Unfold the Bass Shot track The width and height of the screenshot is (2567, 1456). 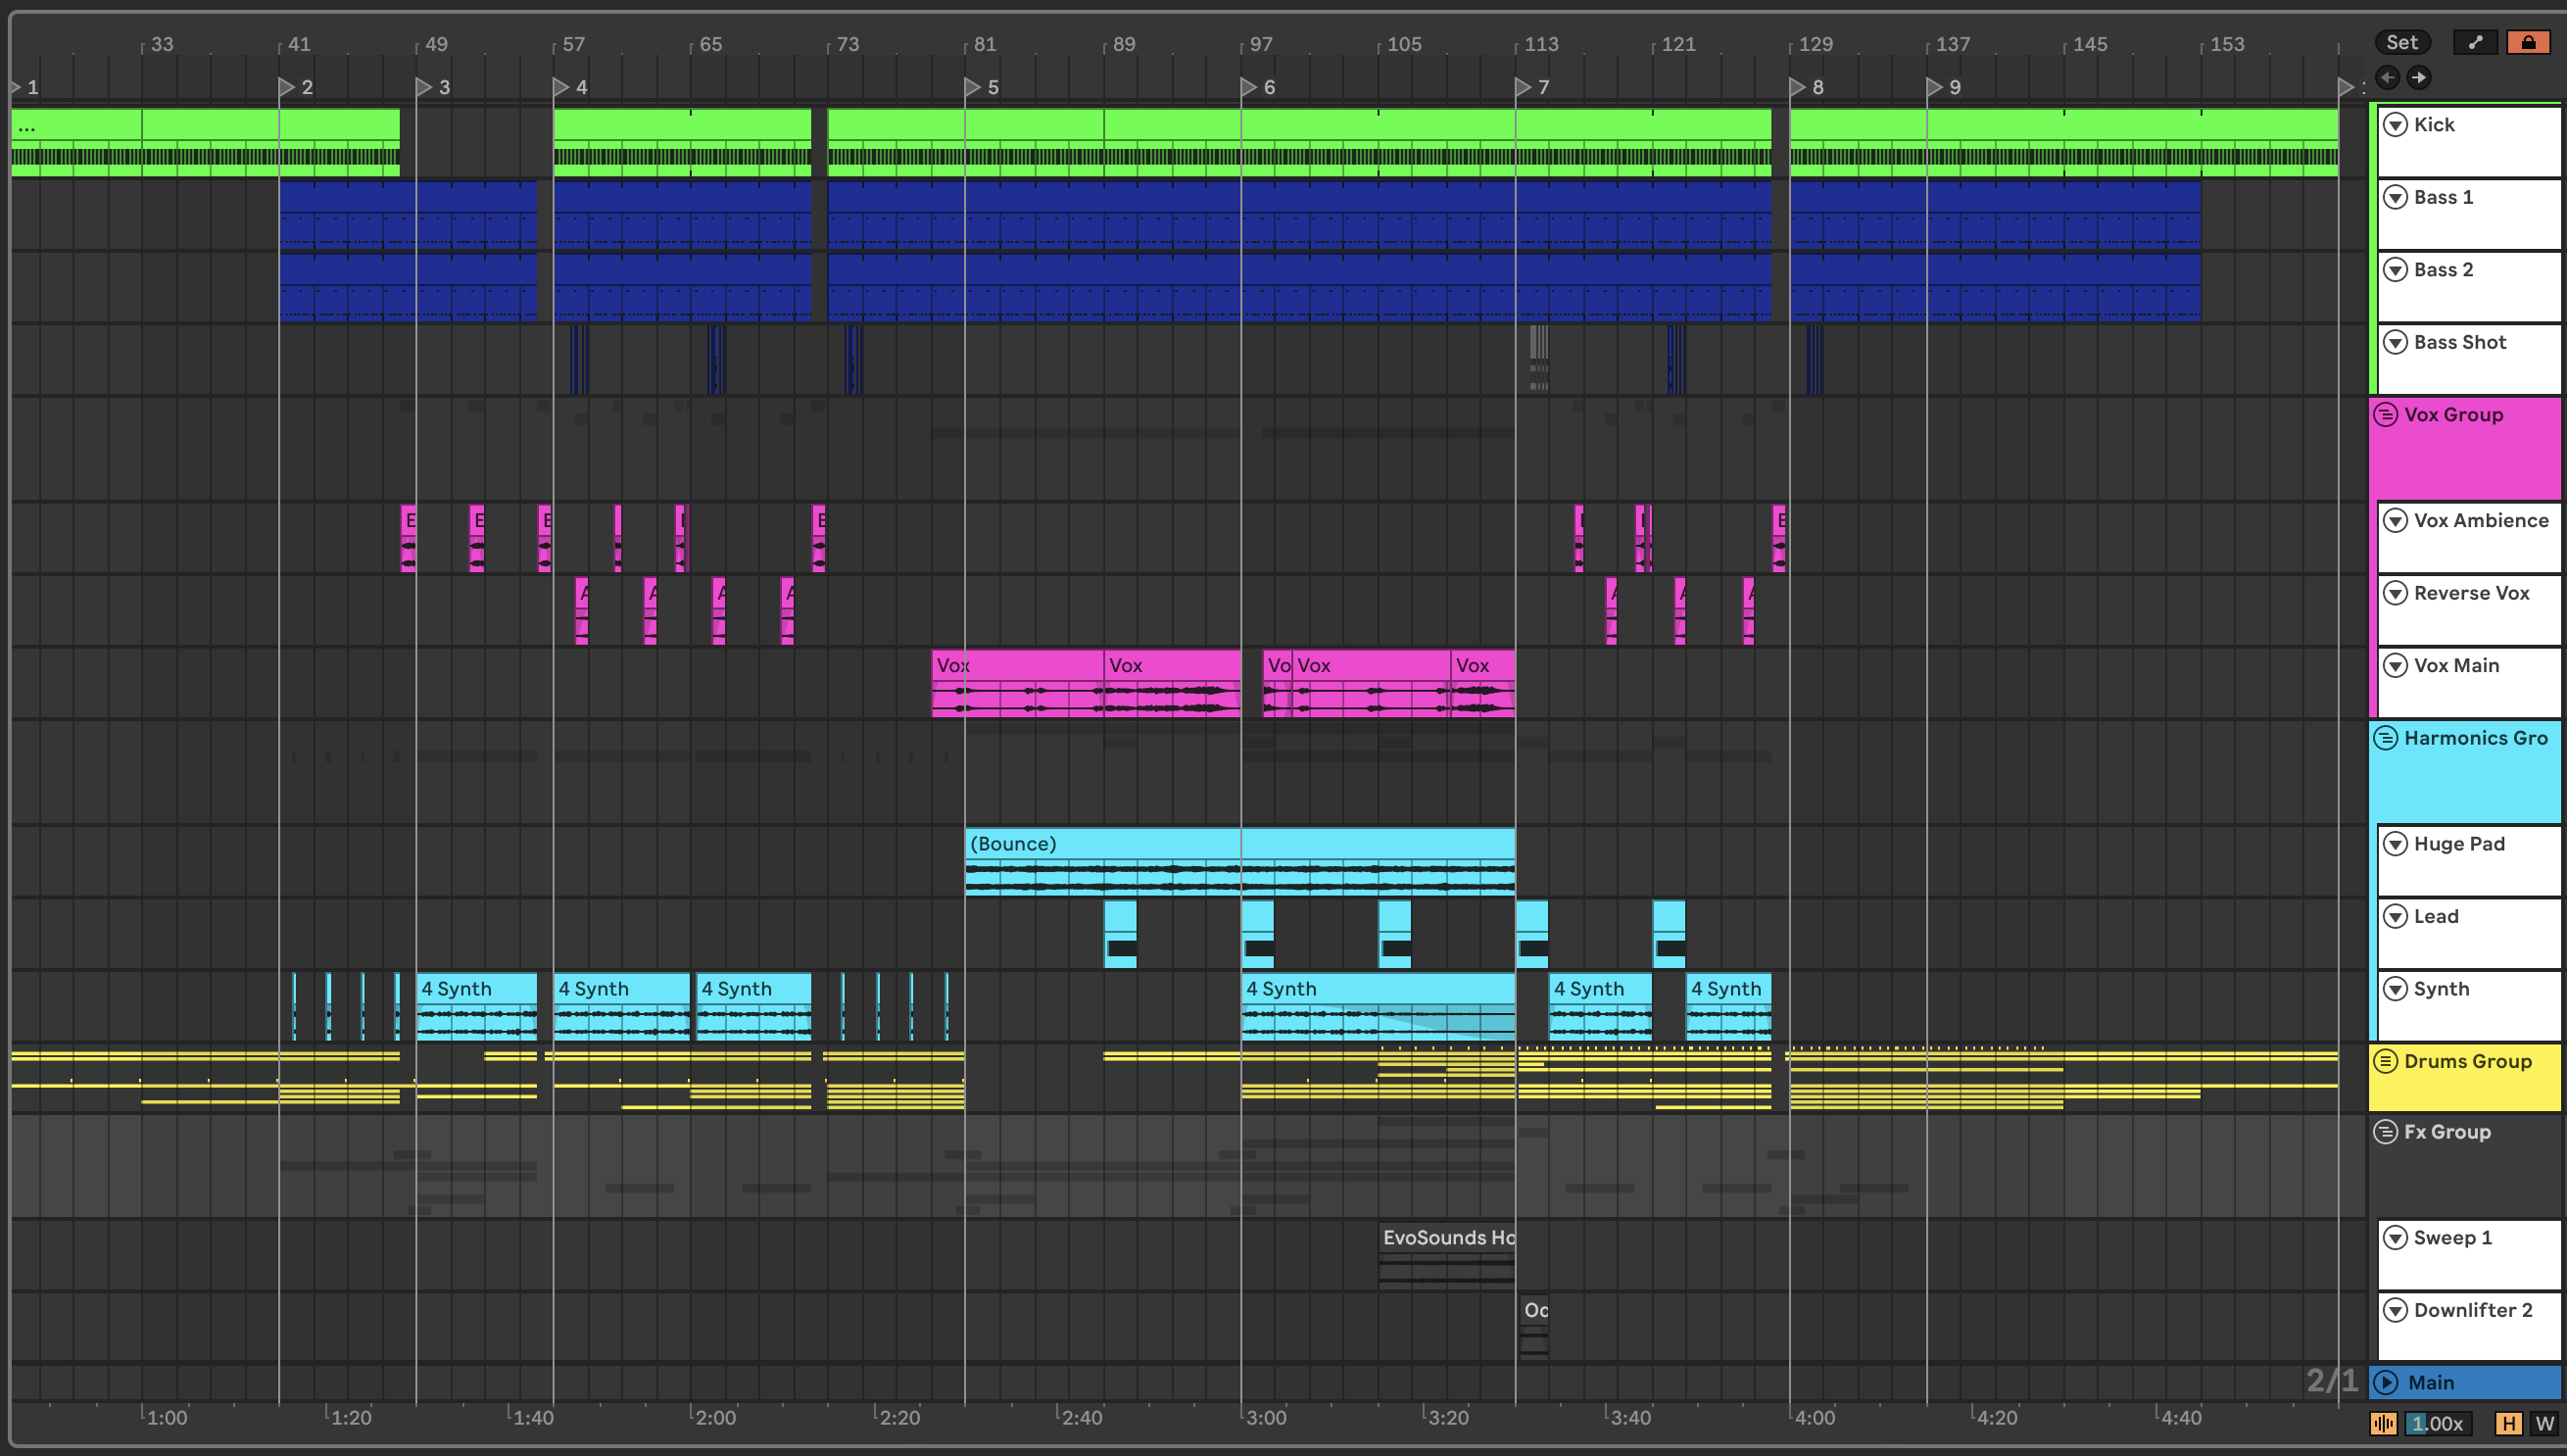click(2395, 343)
